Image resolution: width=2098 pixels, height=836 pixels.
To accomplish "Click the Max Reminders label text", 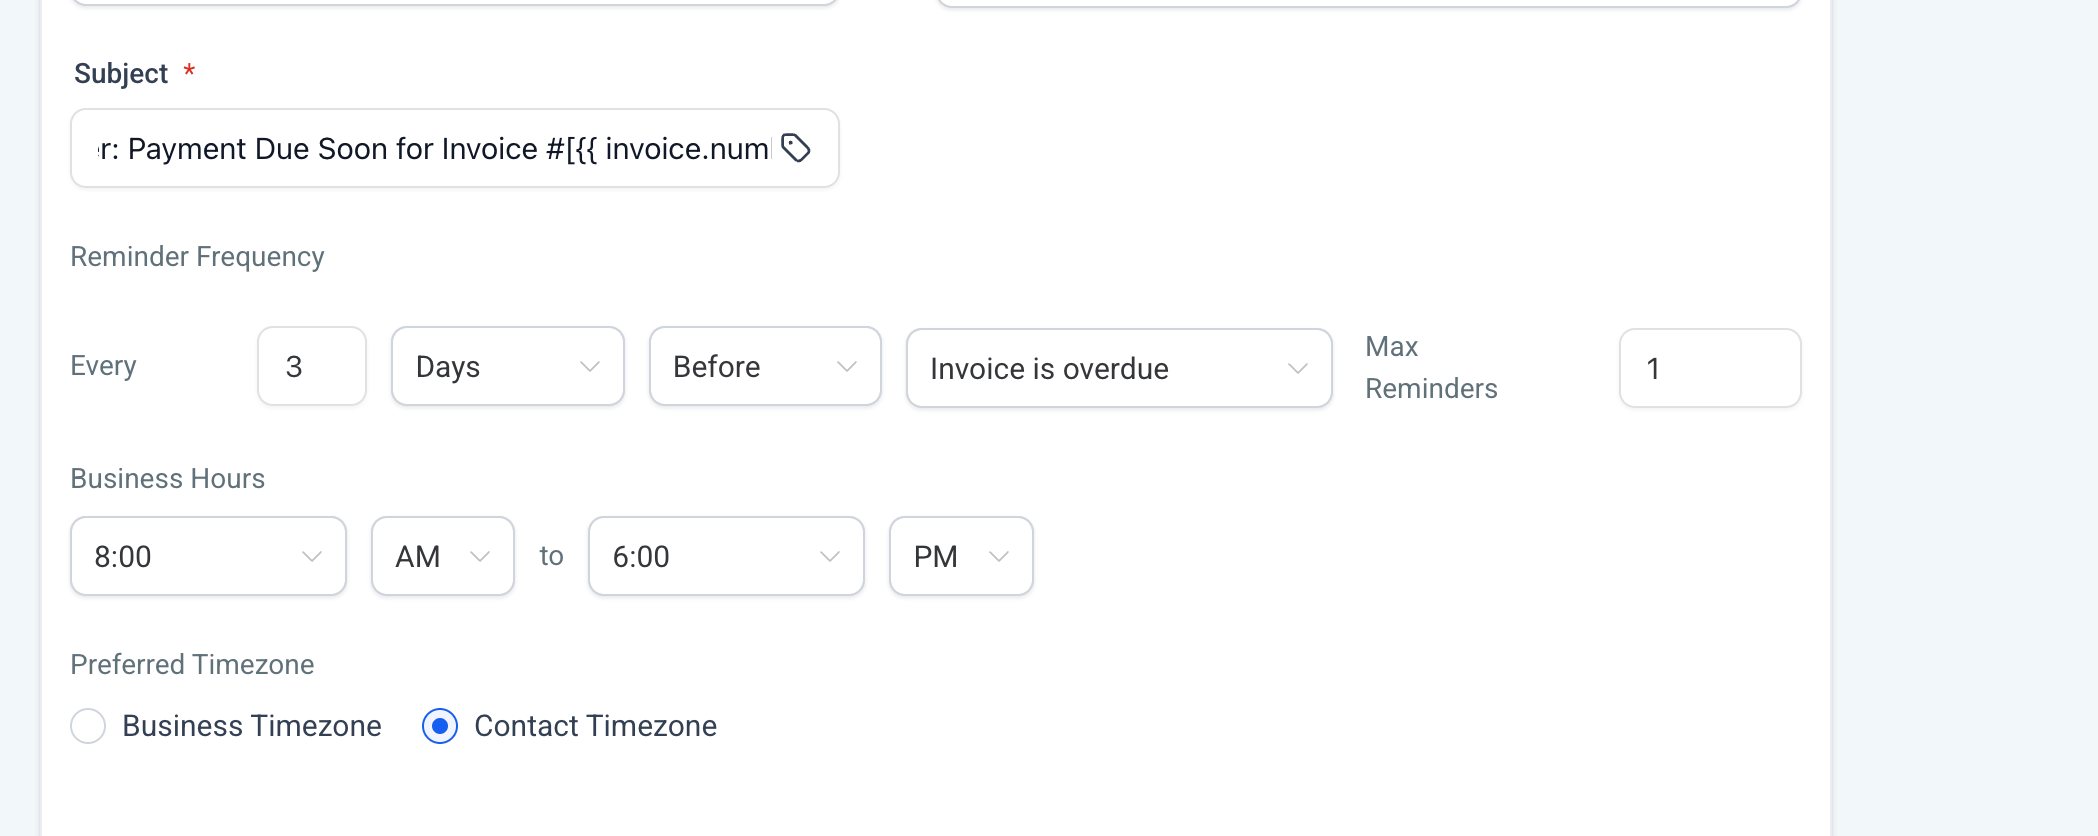I will click(1431, 368).
